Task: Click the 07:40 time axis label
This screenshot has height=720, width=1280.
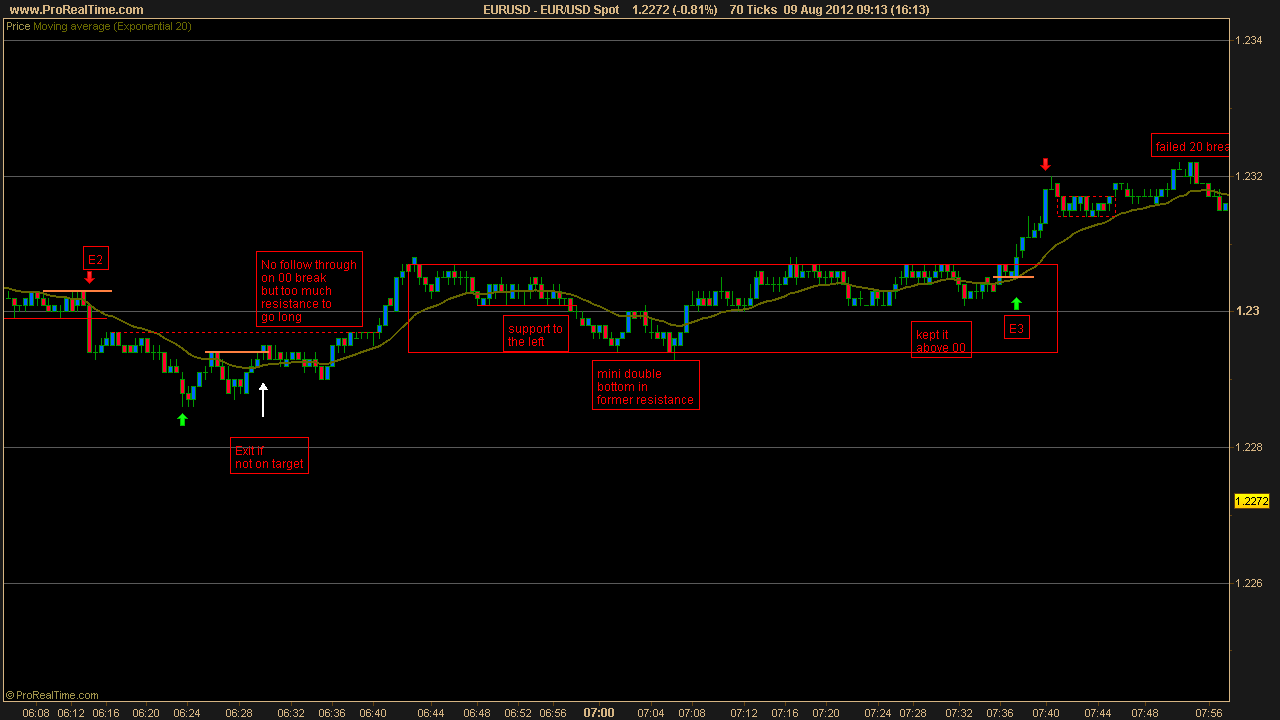Action: pos(1047,713)
